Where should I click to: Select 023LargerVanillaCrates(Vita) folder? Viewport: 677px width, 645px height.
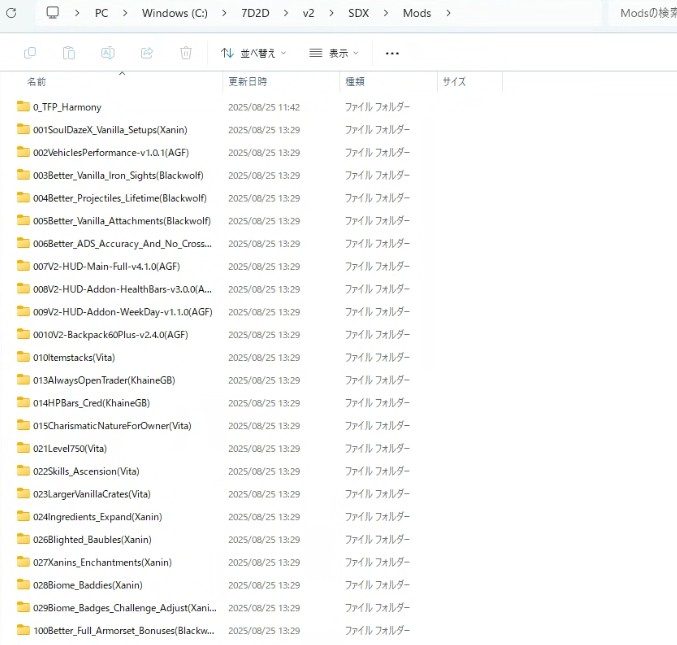(x=92, y=494)
